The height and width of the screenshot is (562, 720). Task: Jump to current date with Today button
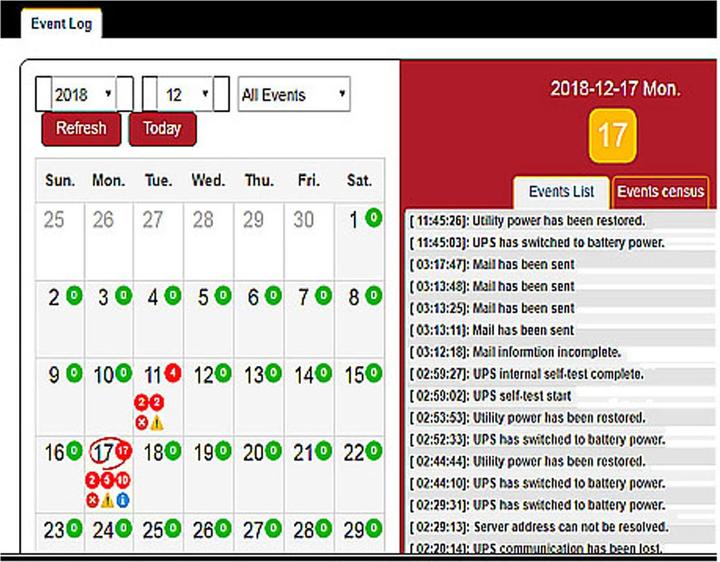point(162,128)
